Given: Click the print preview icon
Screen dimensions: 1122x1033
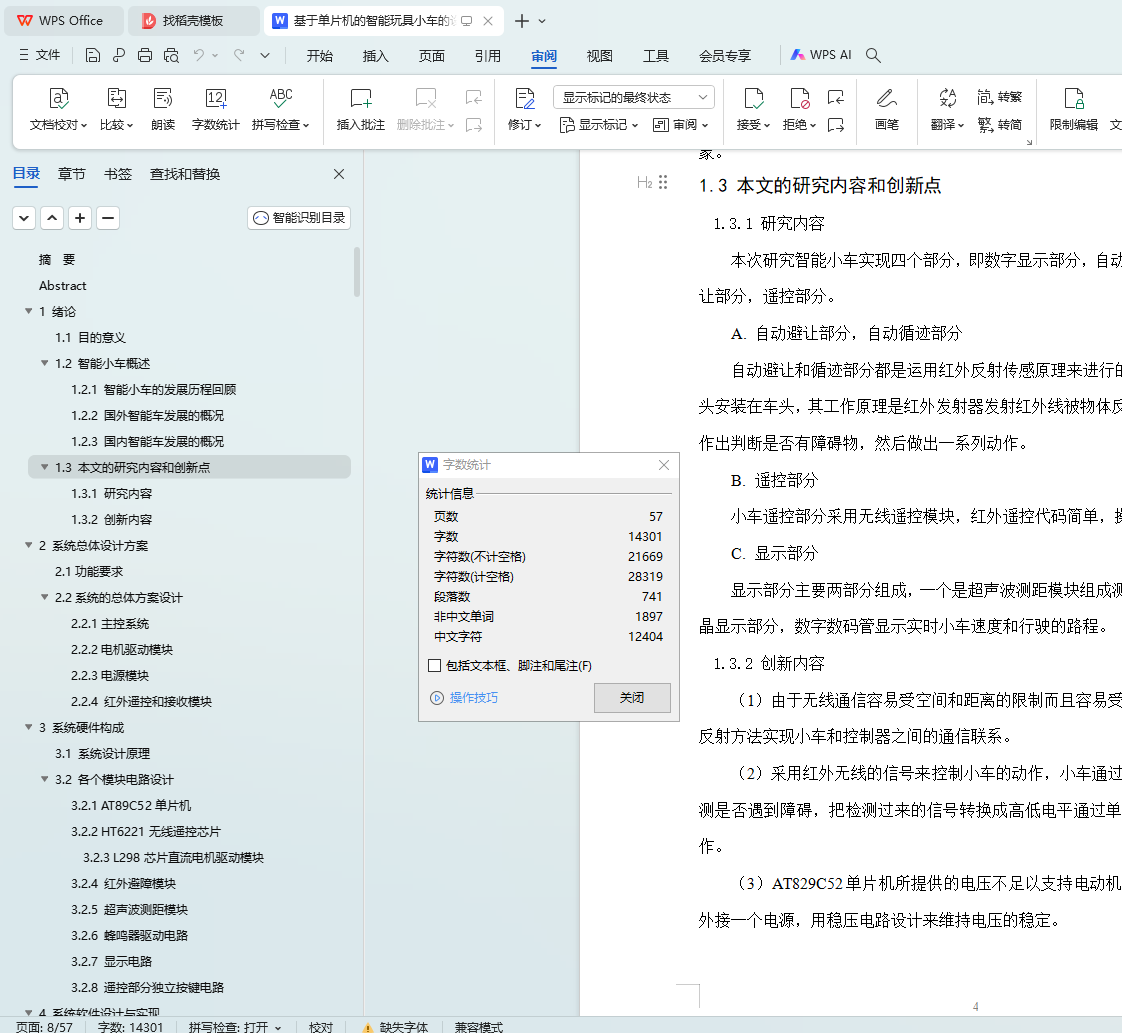Looking at the screenshot, I should [x=171, y=55].
